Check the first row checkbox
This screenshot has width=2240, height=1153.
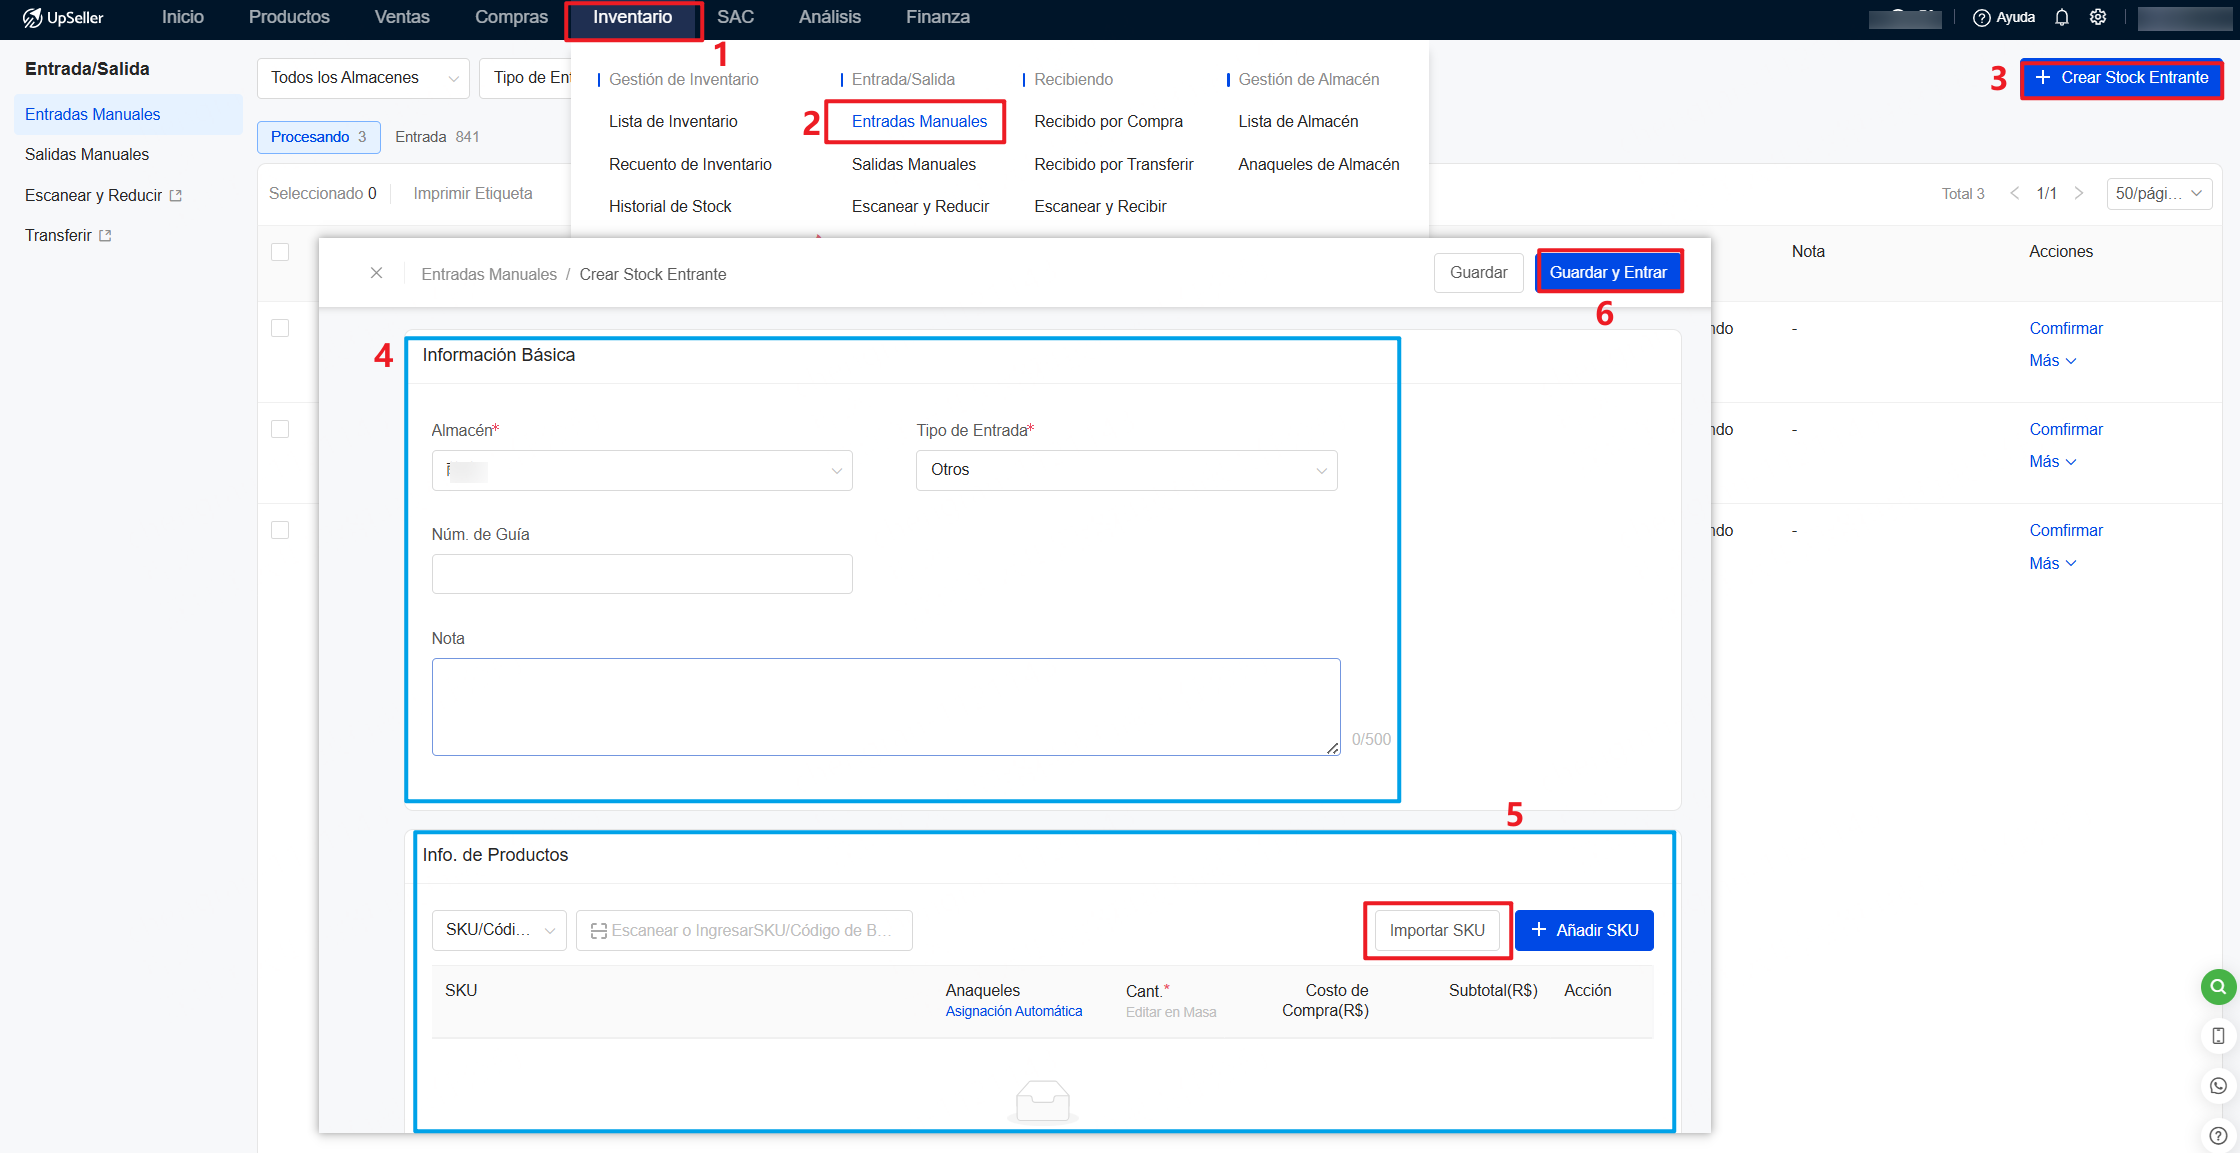280,328
